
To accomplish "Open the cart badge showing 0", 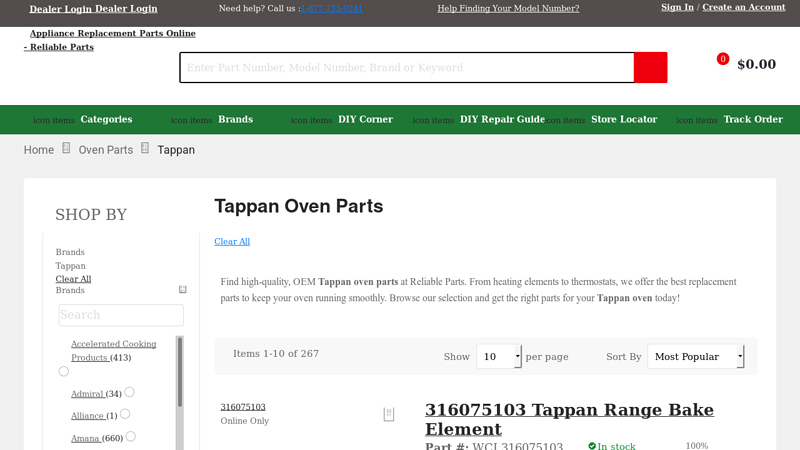I will pos(722,59).
